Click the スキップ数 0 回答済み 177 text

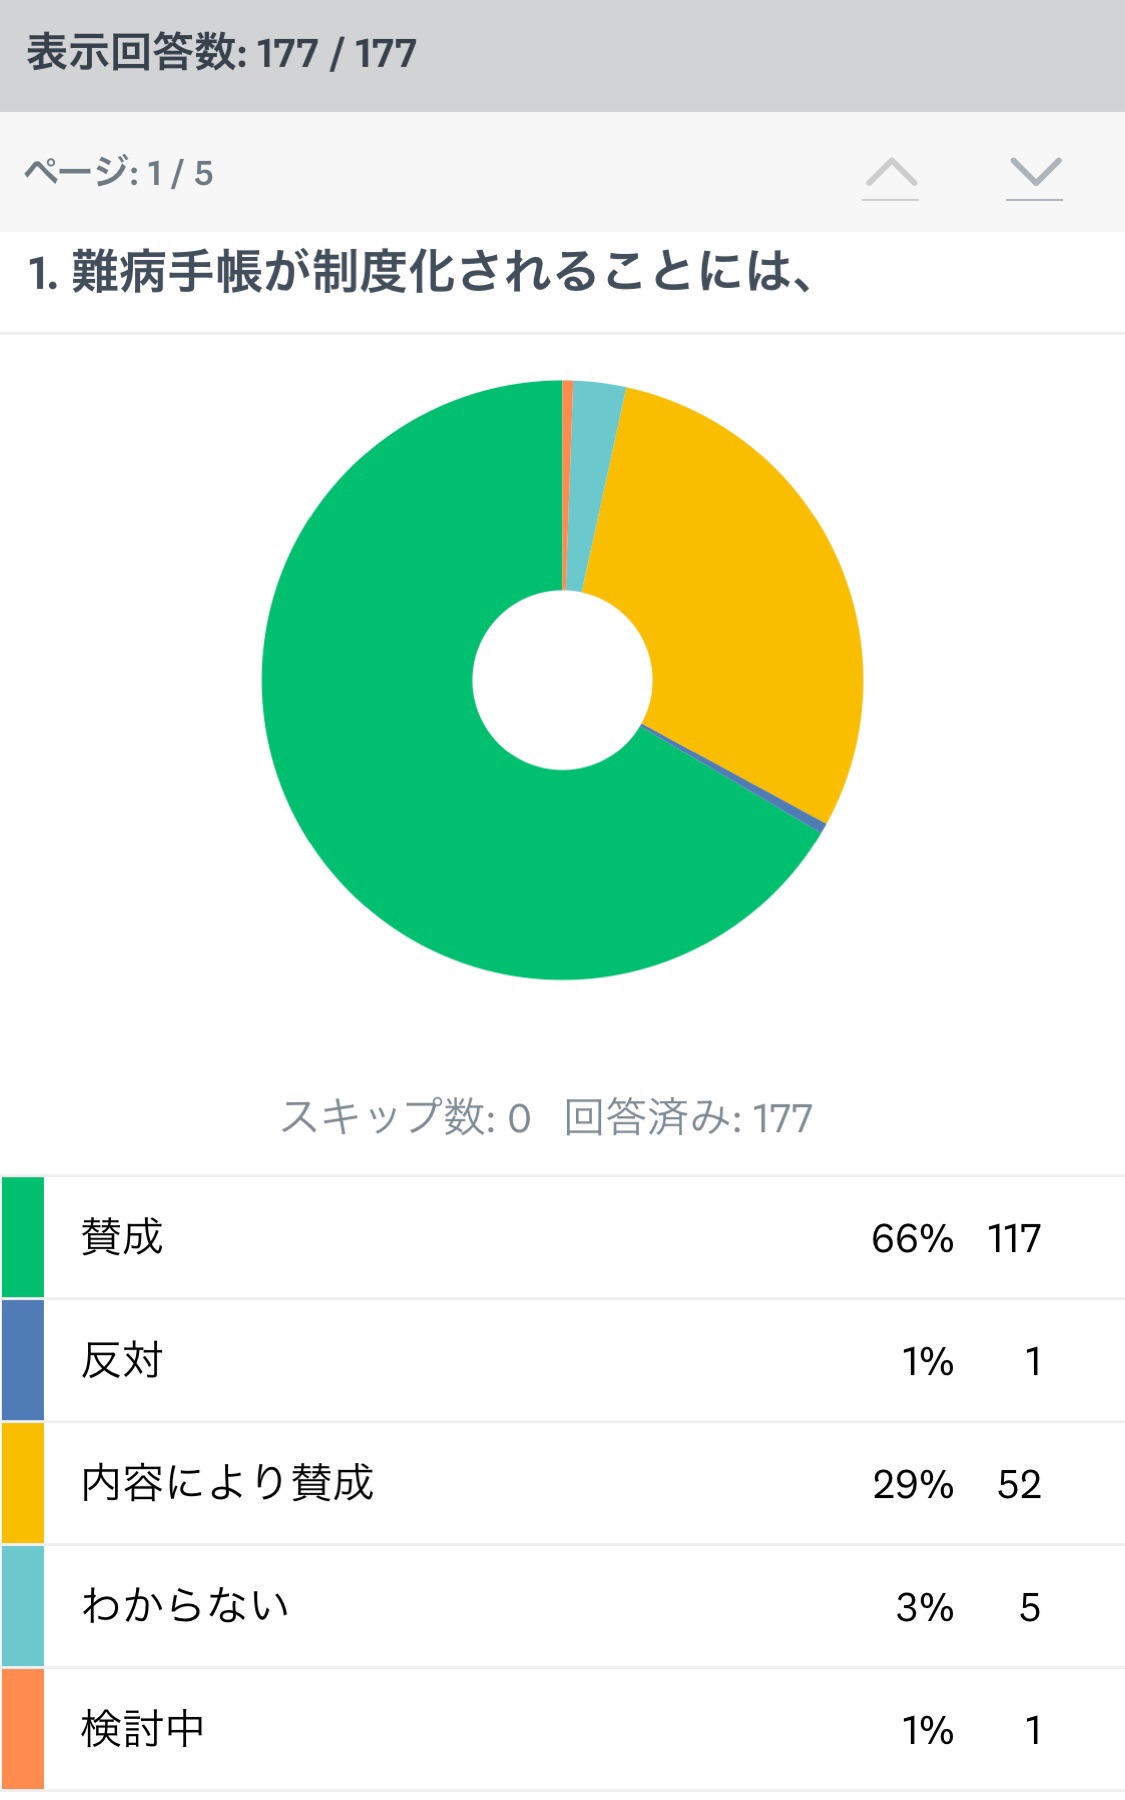point(546,1117)
